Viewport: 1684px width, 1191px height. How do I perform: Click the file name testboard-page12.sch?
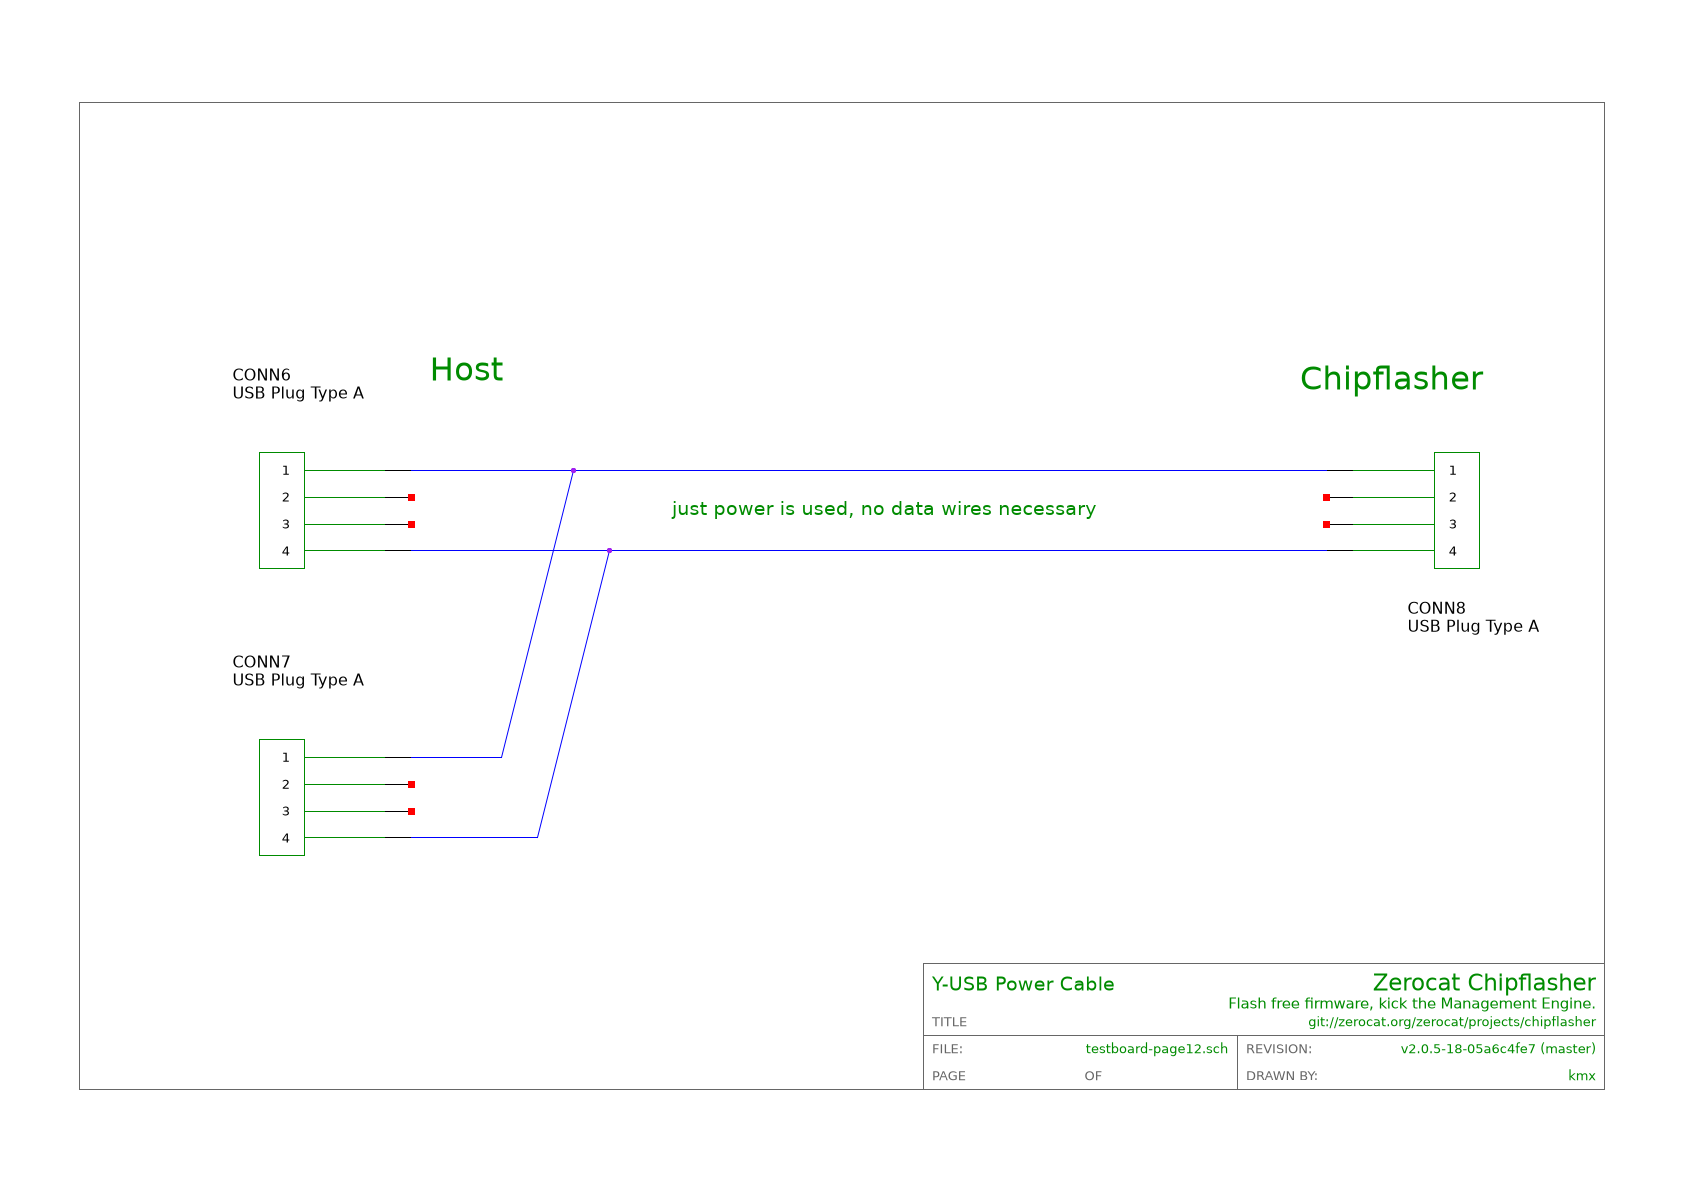pyautogui.click(x=1157, y=1049)
